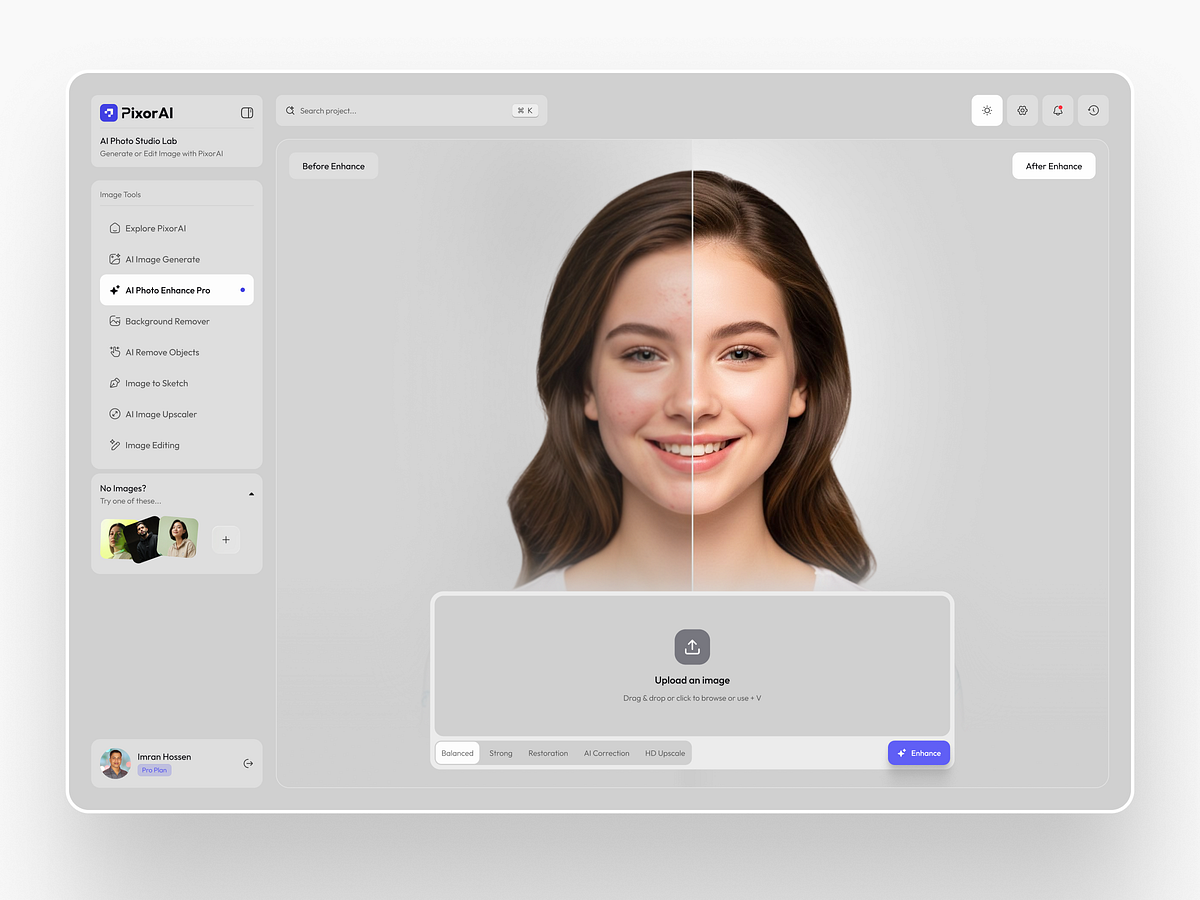Collapse the No Images section

pyautogui.click(x=251, y=494)
